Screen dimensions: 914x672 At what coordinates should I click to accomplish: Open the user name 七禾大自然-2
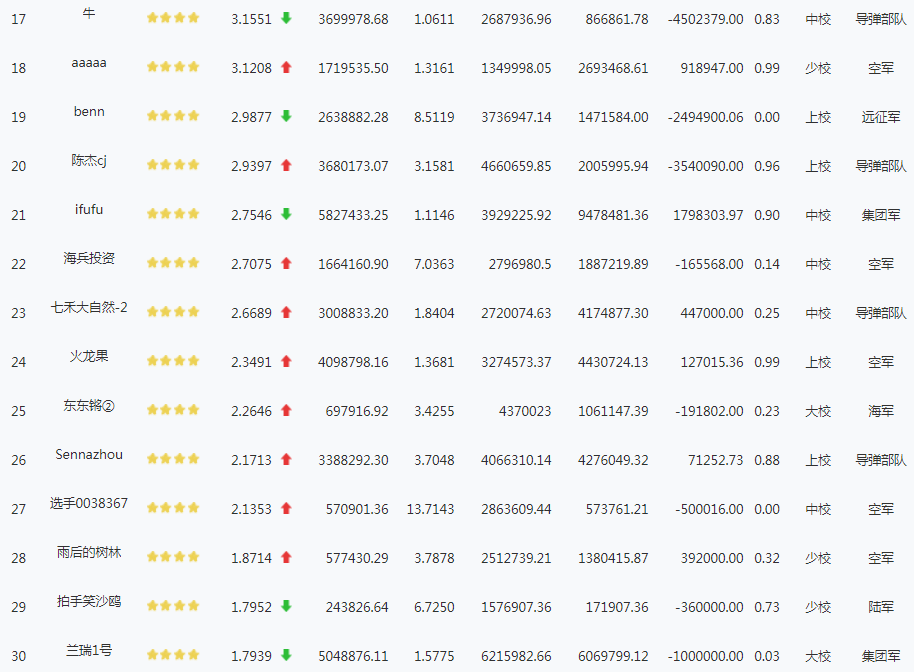point(89,307)
